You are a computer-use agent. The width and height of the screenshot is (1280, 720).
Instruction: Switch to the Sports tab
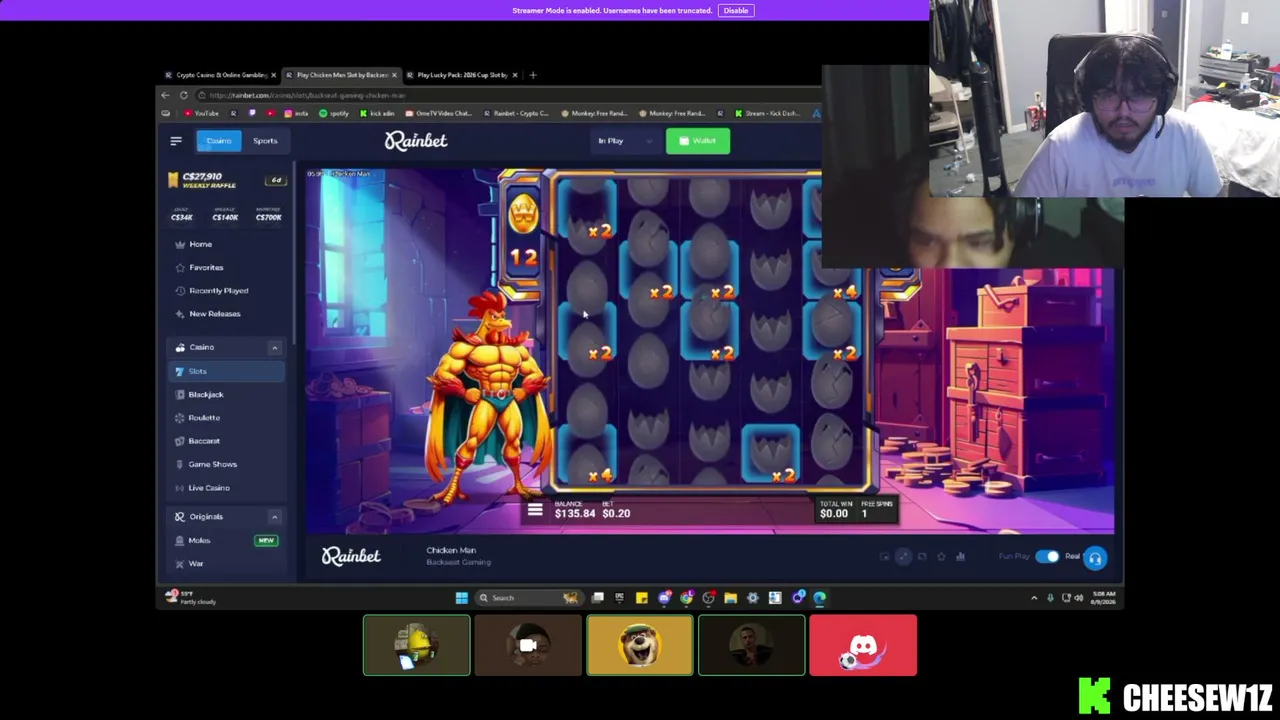[x=265, y=141]
